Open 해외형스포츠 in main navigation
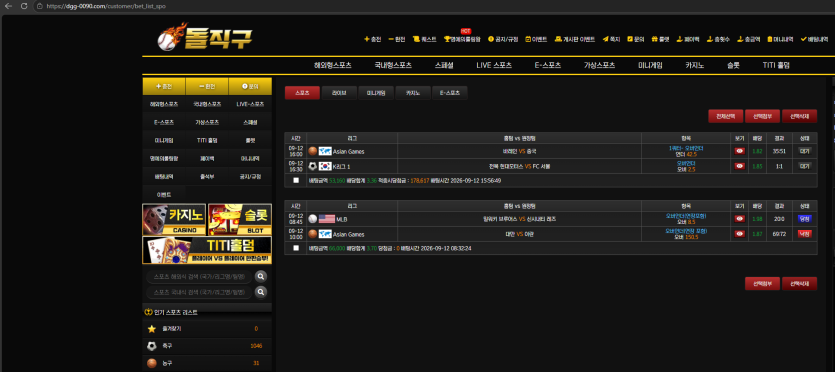 coord(333,65)
